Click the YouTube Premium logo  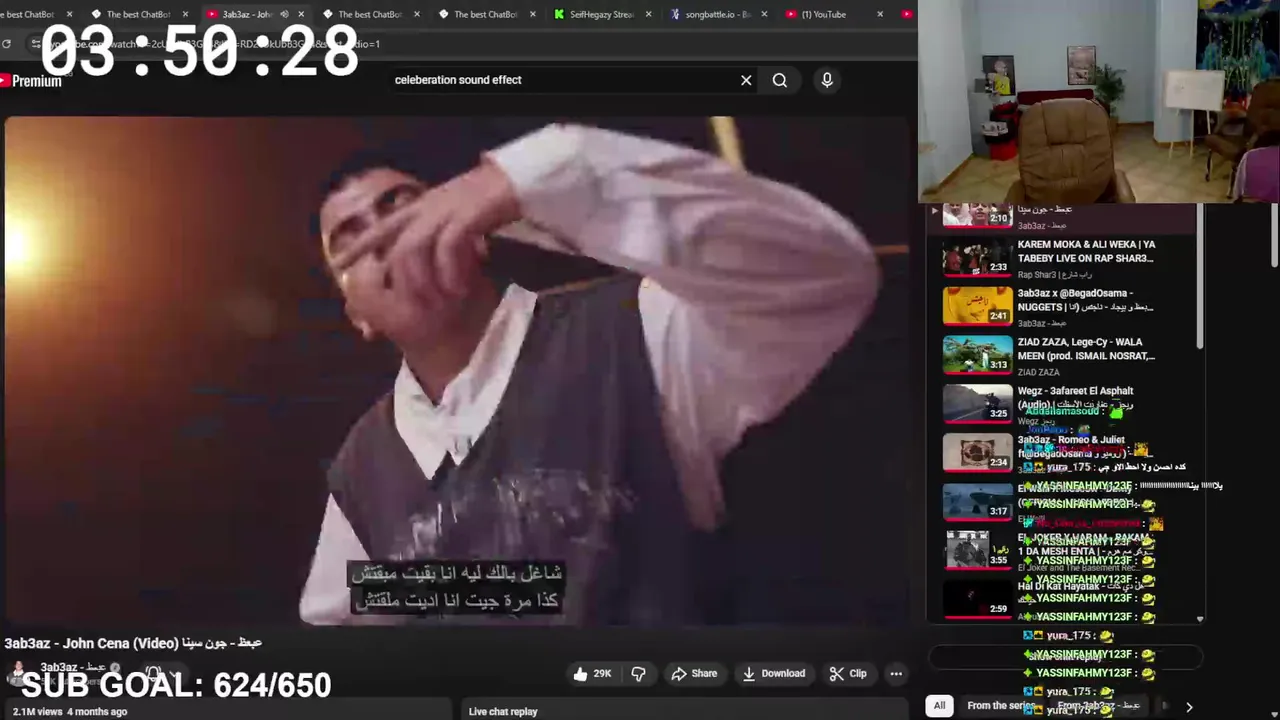(31, 81)
